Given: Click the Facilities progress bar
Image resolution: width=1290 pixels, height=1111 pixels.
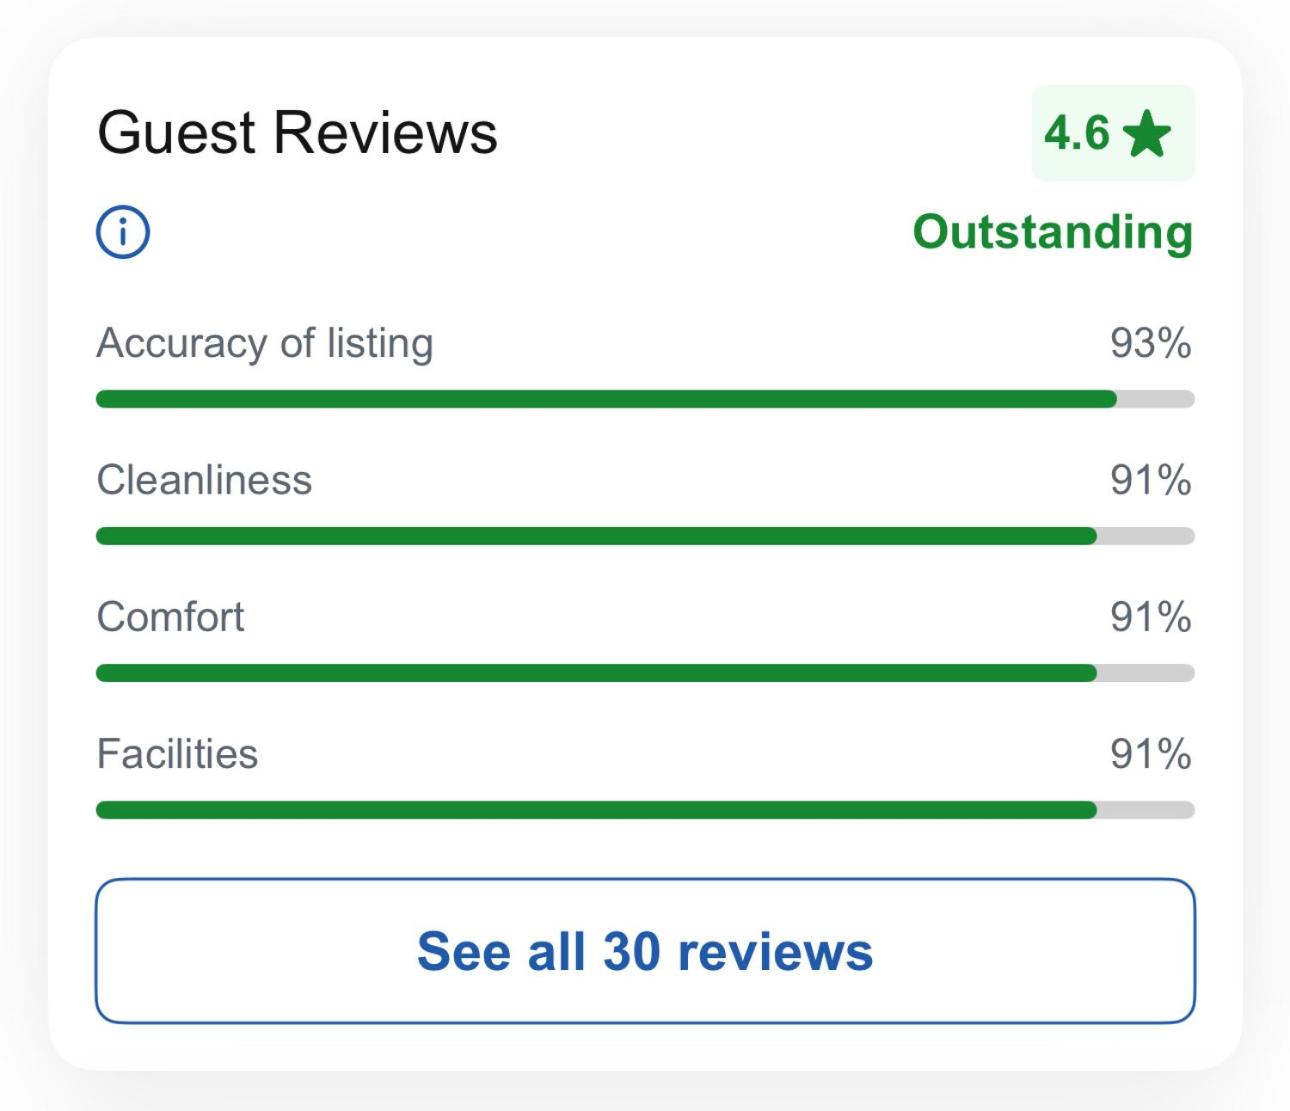Looking at the screenshot, I should click(645, 810).
